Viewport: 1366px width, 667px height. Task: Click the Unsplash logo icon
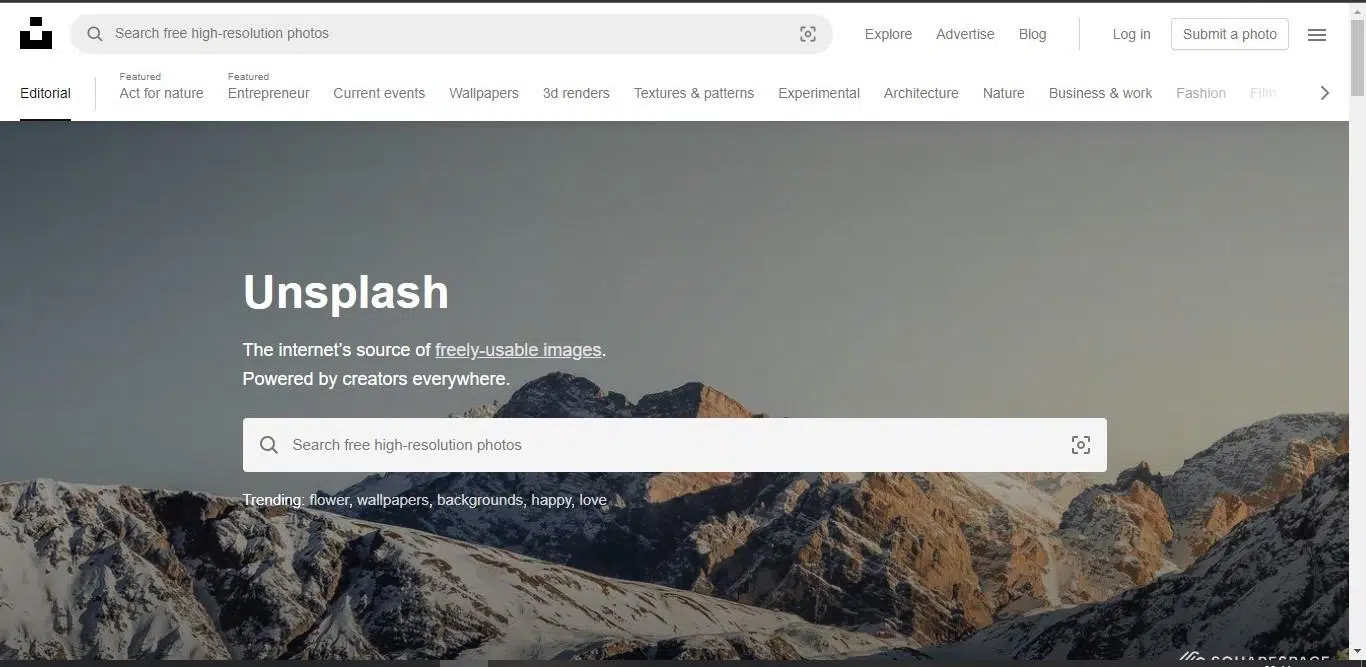[x=36, y=33]
